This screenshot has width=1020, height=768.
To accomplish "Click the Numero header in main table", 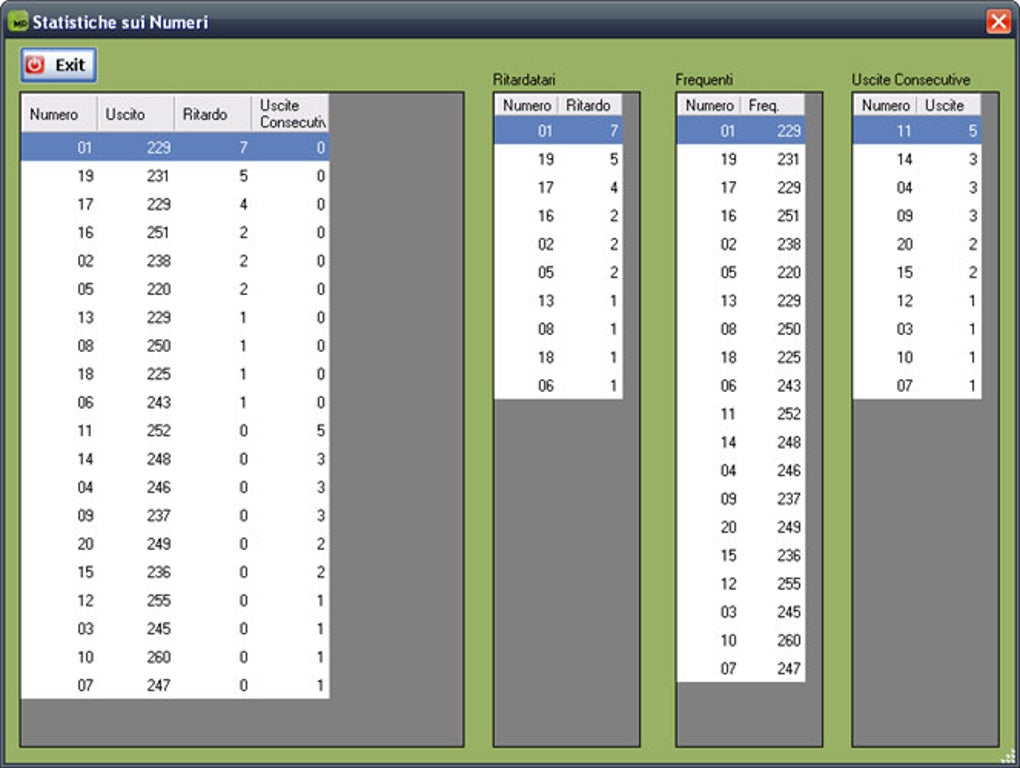I will (x=59, y=114).
